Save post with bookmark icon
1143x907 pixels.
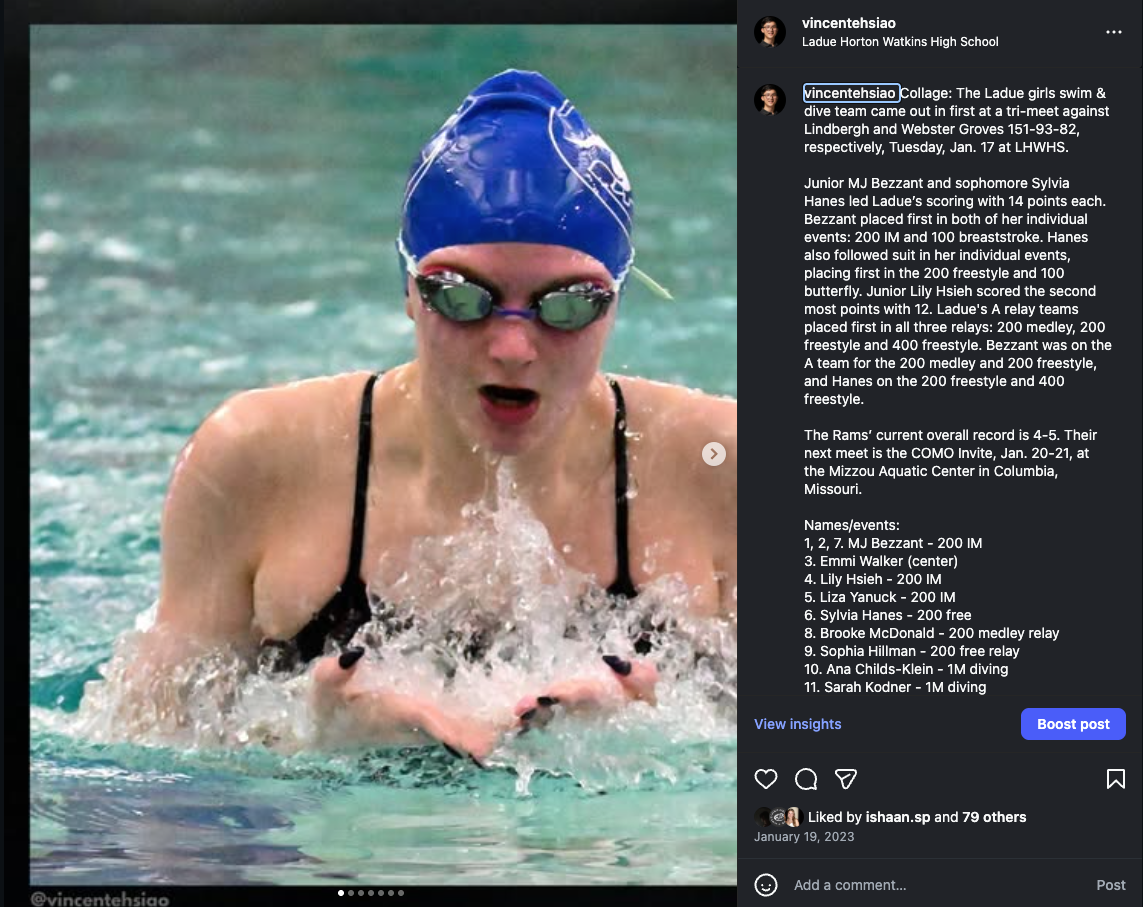coord(1115,779)
